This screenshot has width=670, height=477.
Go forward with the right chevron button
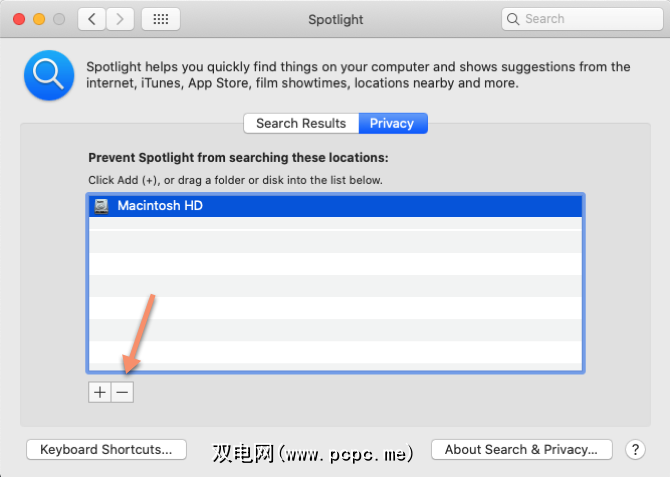120,19
